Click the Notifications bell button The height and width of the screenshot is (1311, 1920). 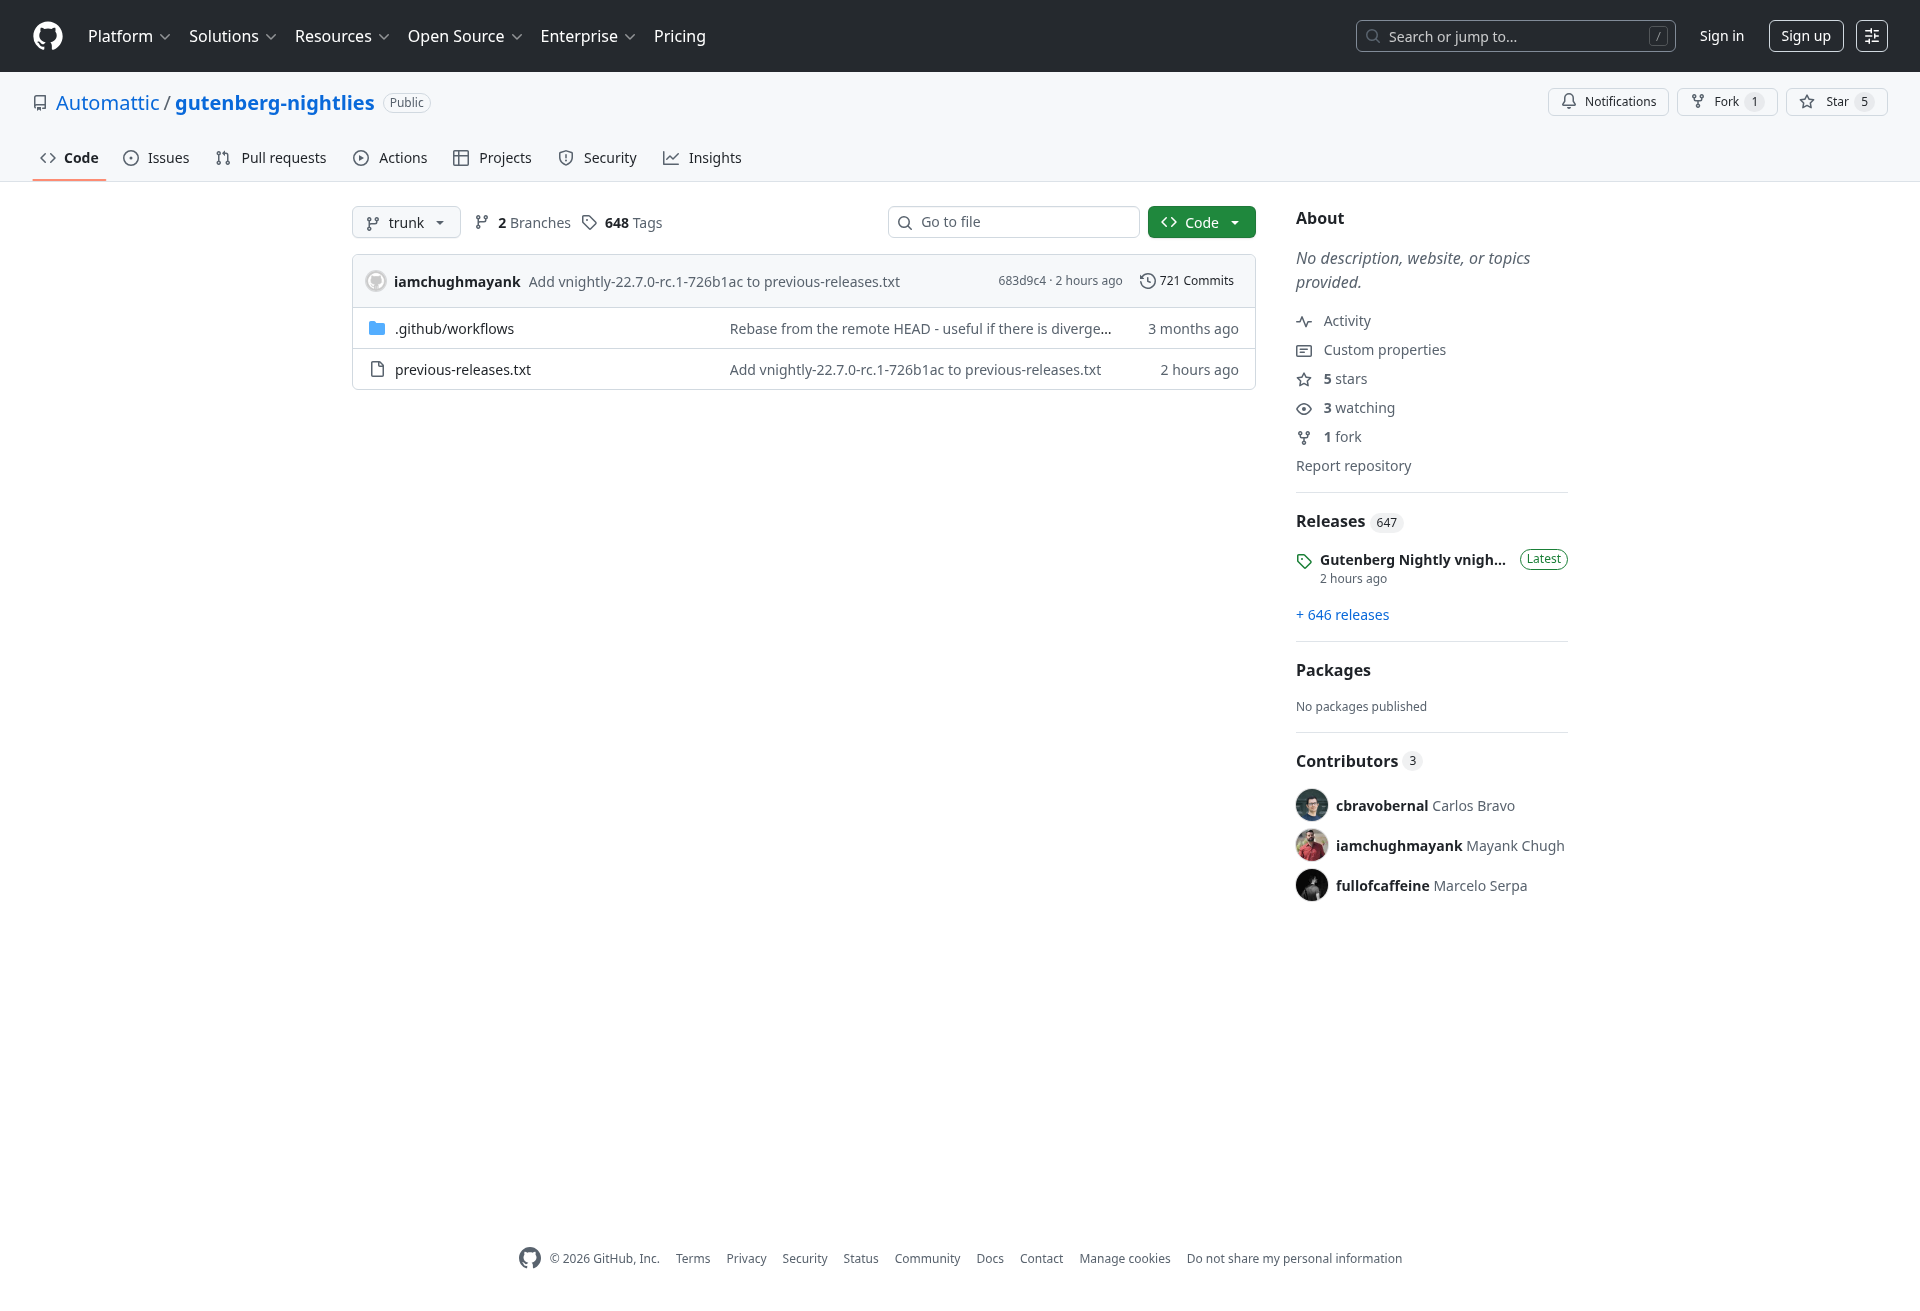tap(1608, 102)
